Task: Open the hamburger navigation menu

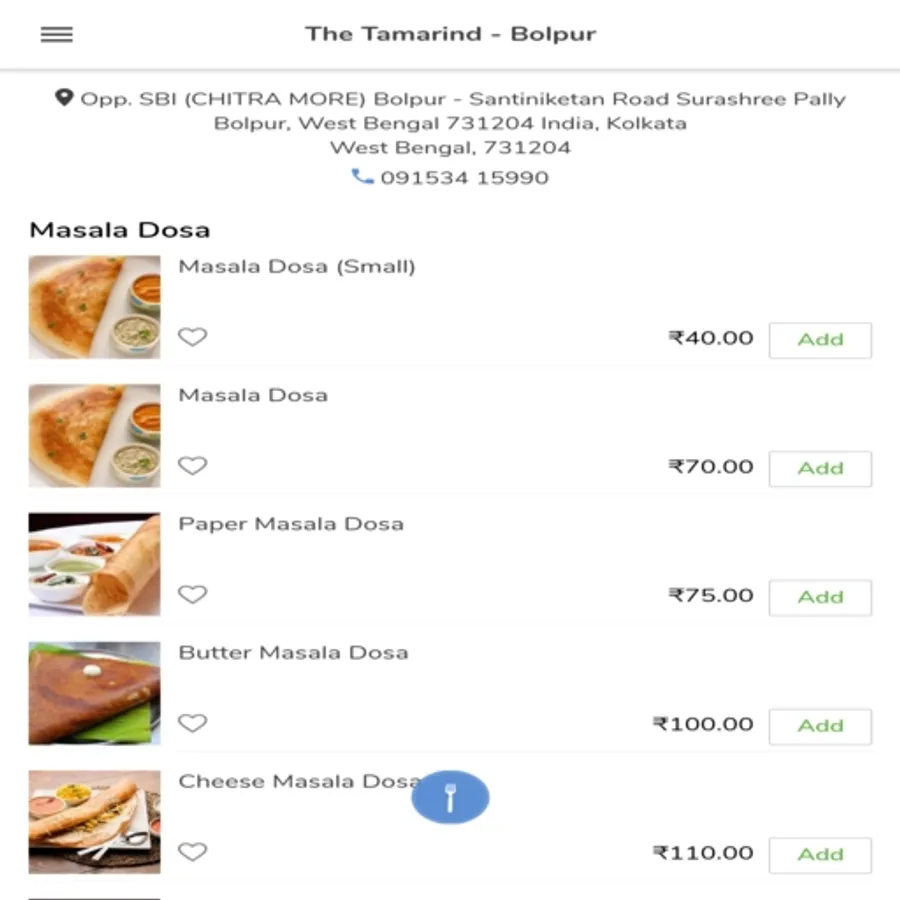Action: (56, 34)
